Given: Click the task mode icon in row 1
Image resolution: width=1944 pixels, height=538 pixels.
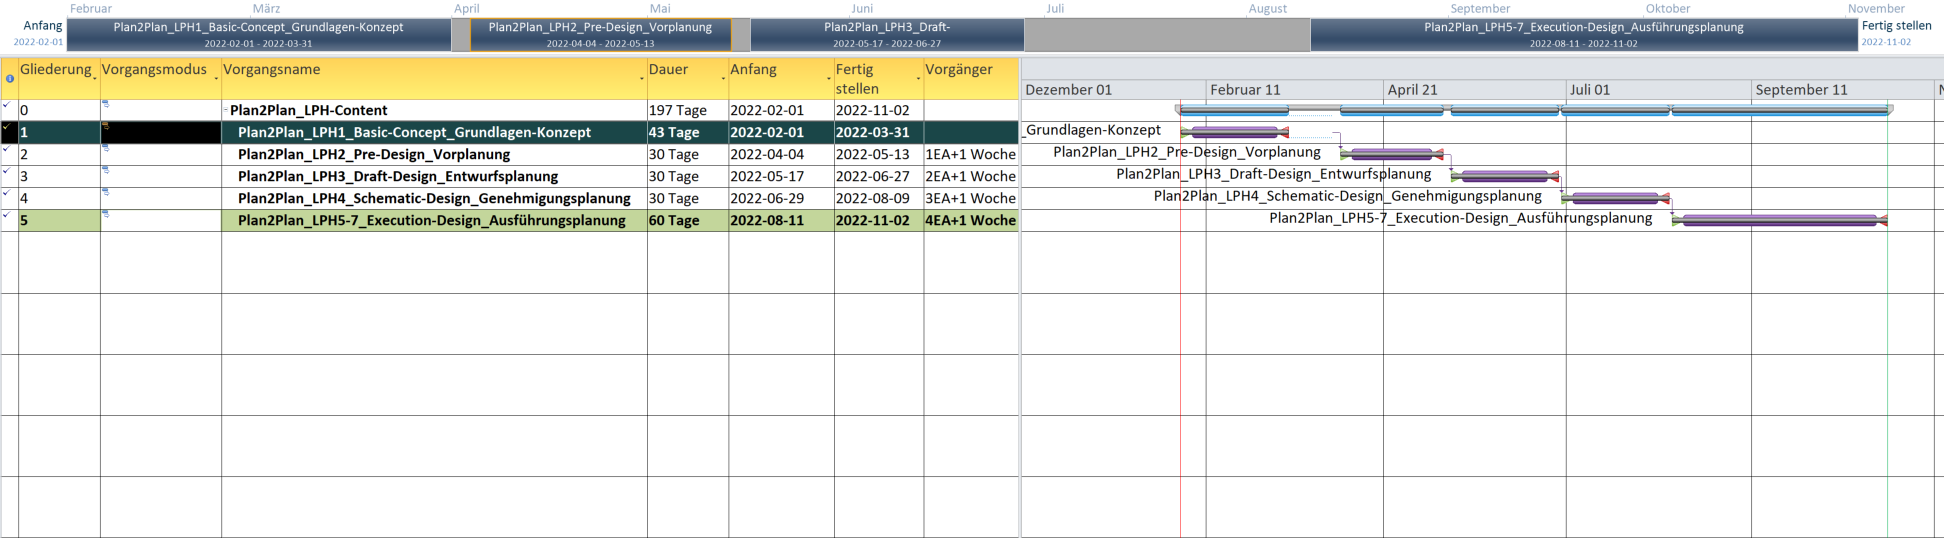Looking at the screenshot, I should point(106,126).
